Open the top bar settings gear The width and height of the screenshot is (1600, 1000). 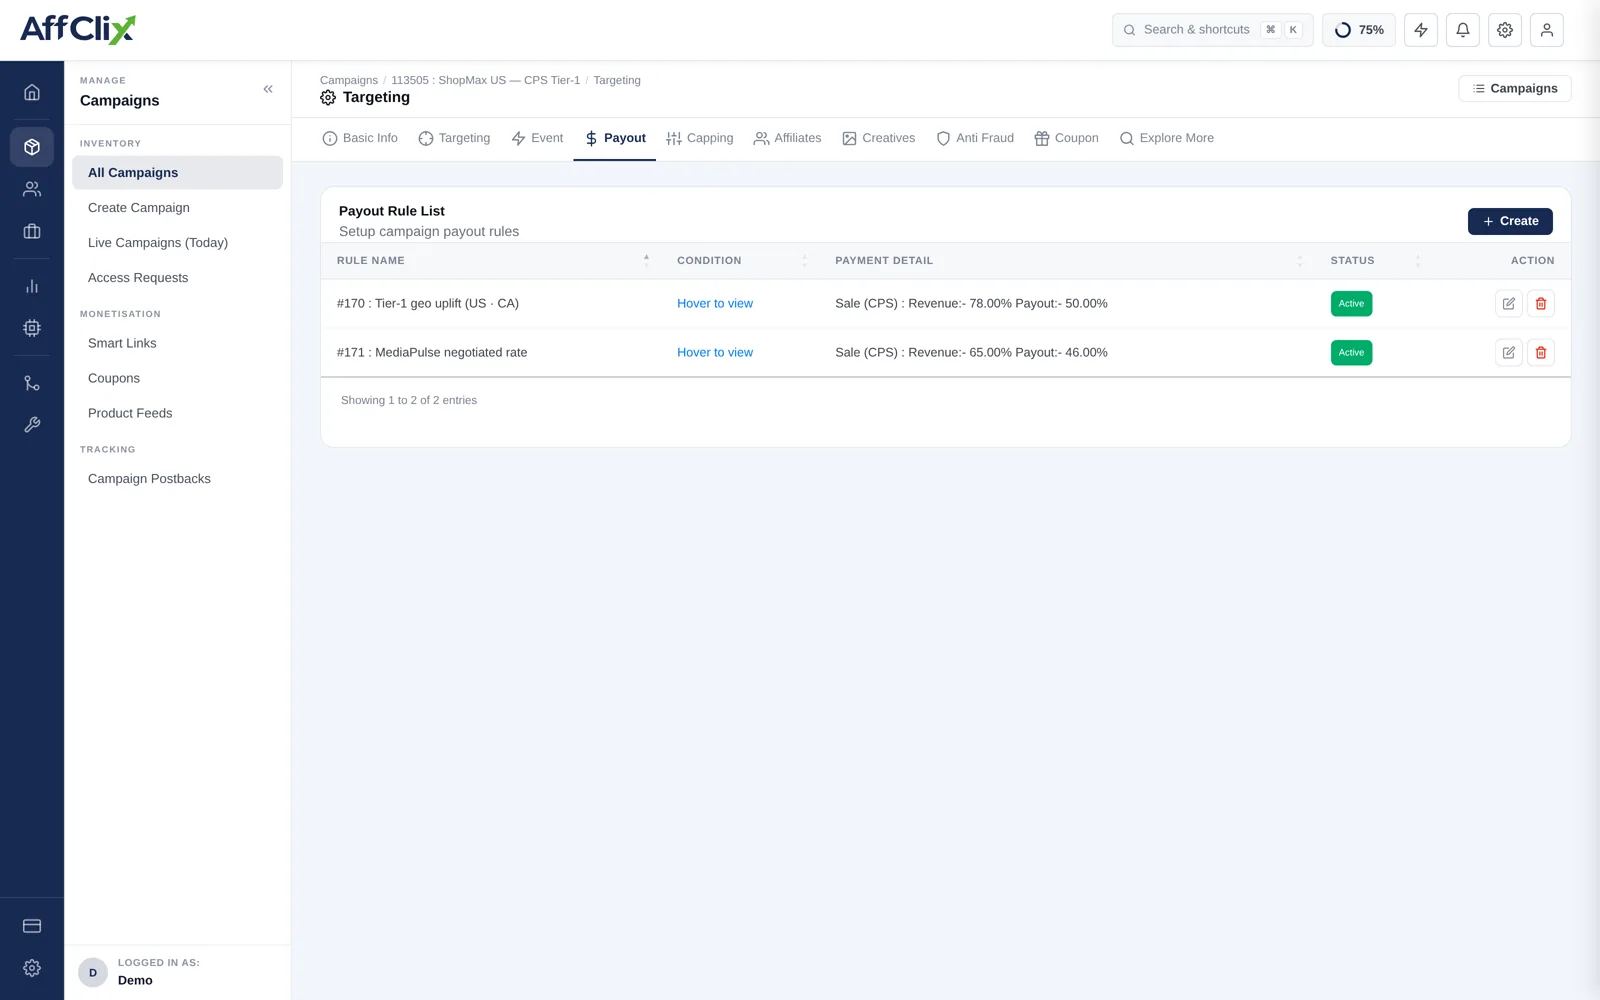point(1505,30)
